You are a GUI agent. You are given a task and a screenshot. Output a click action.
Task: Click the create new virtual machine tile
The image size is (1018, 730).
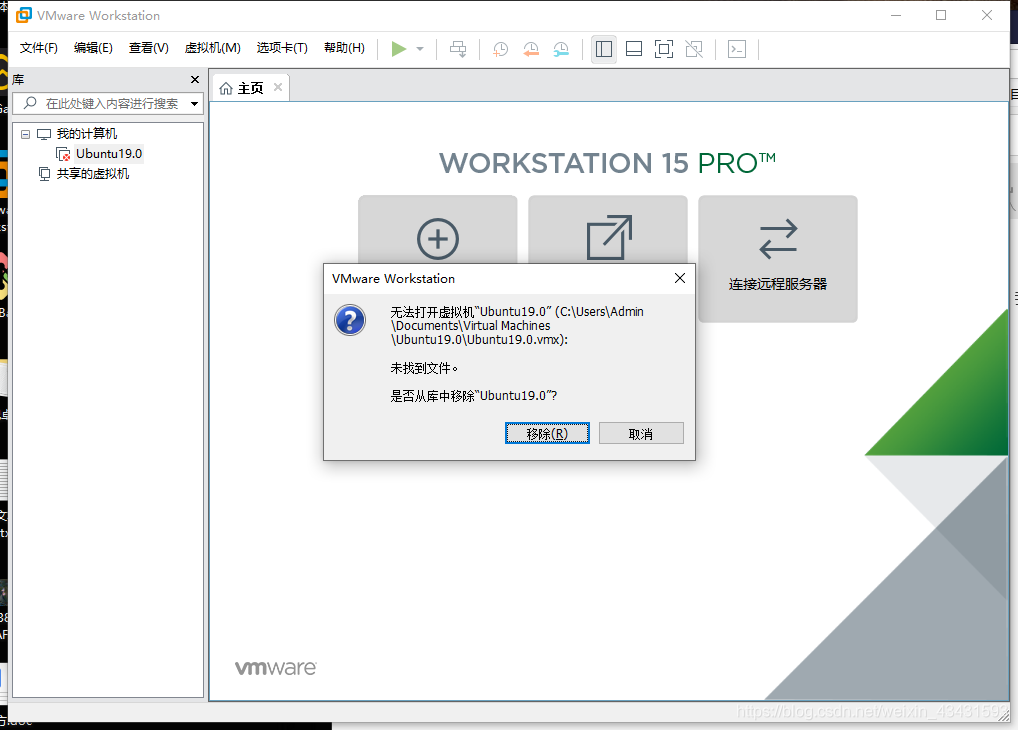(438, 230)
